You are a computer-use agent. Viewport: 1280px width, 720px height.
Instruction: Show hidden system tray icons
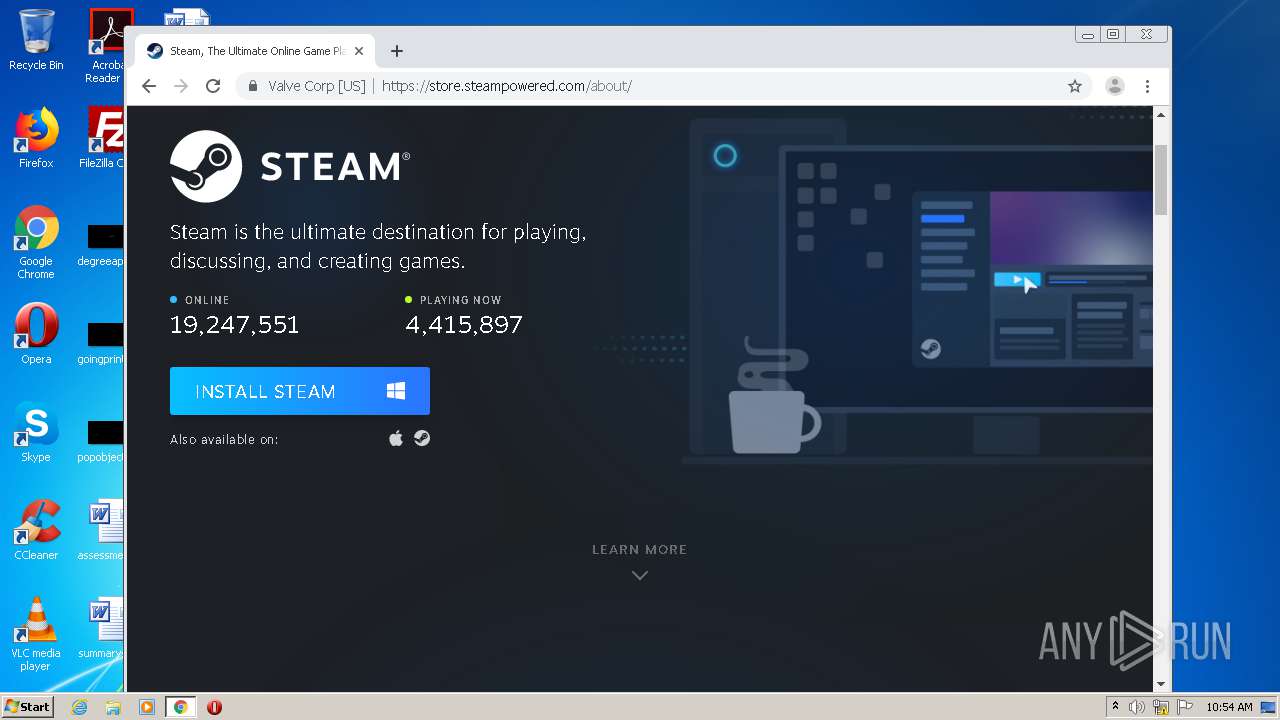[x=1116, y=707]
